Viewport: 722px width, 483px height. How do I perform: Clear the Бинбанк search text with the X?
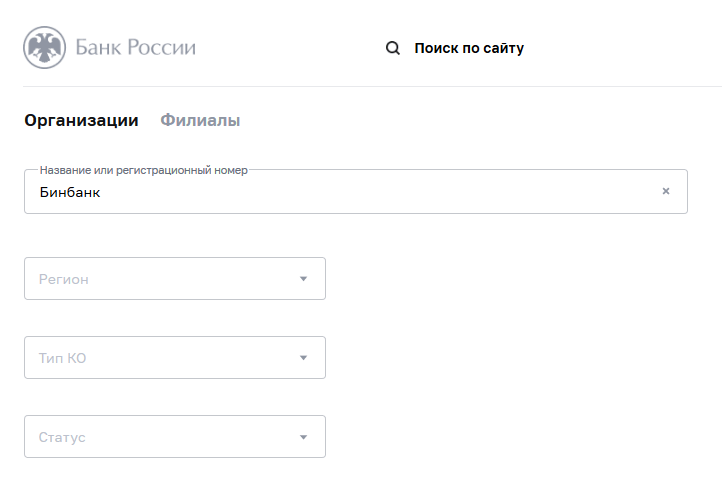click(666, 191)
